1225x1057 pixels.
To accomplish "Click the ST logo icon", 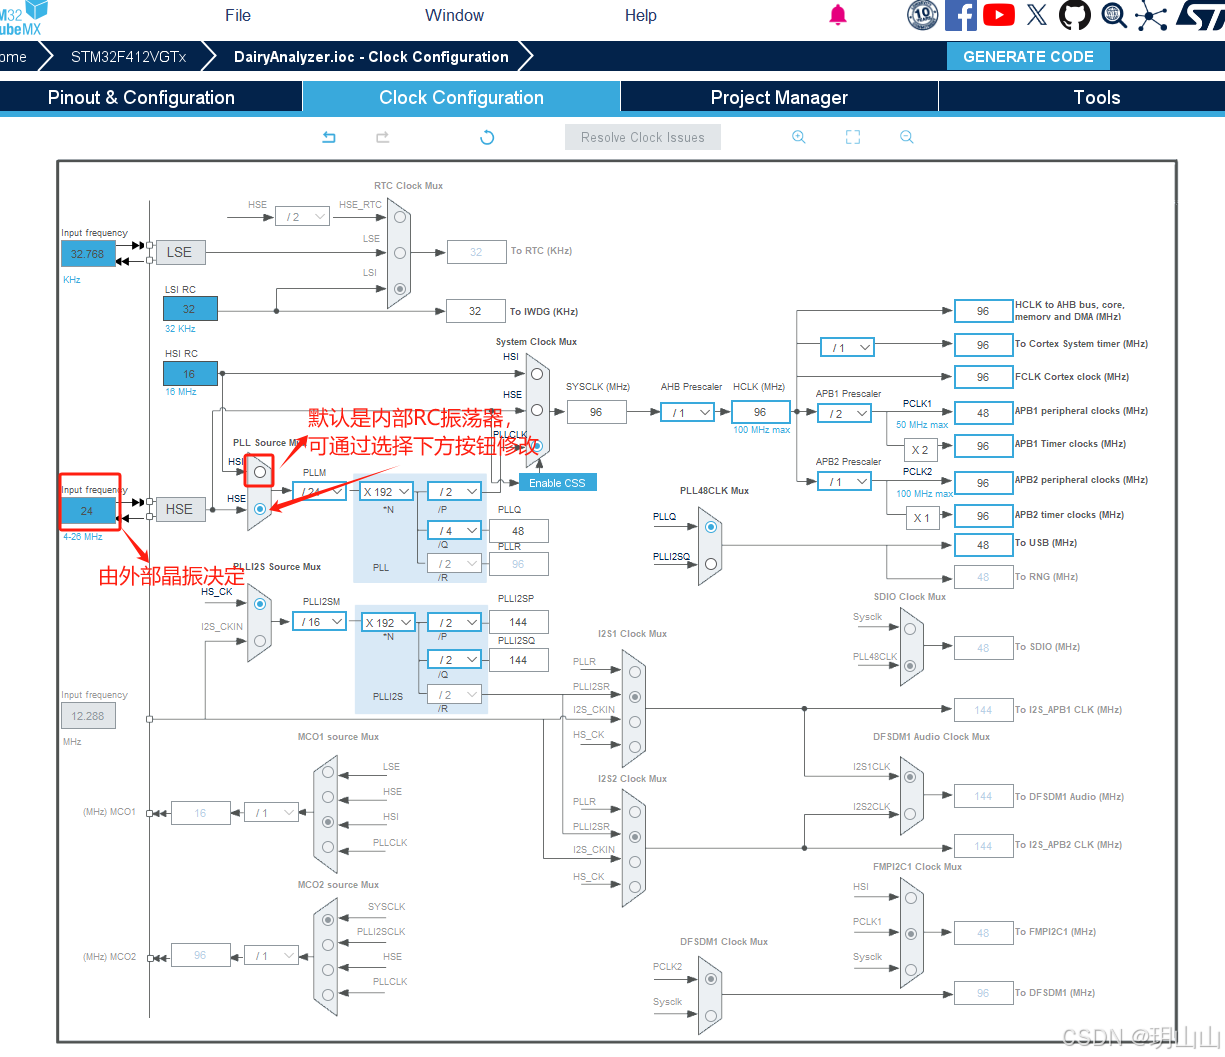I will [x=1200, y=15].
